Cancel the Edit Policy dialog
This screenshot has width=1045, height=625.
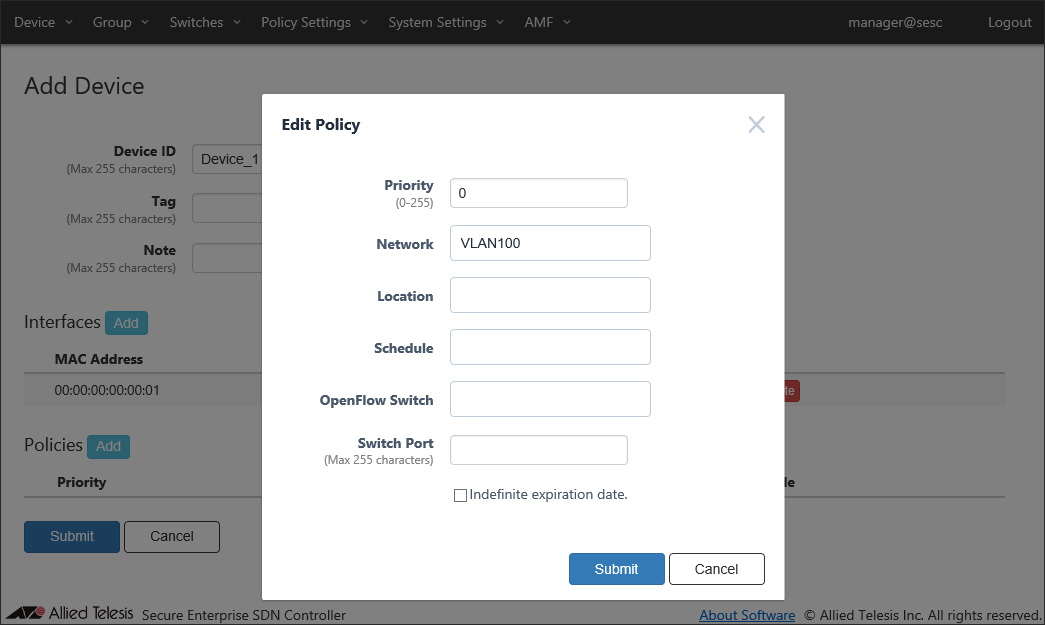pos(716,569)
